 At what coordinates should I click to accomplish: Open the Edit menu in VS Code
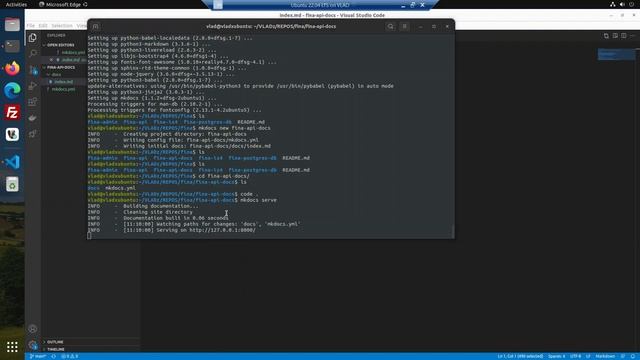pyautogui.click(x=43, y=26)
